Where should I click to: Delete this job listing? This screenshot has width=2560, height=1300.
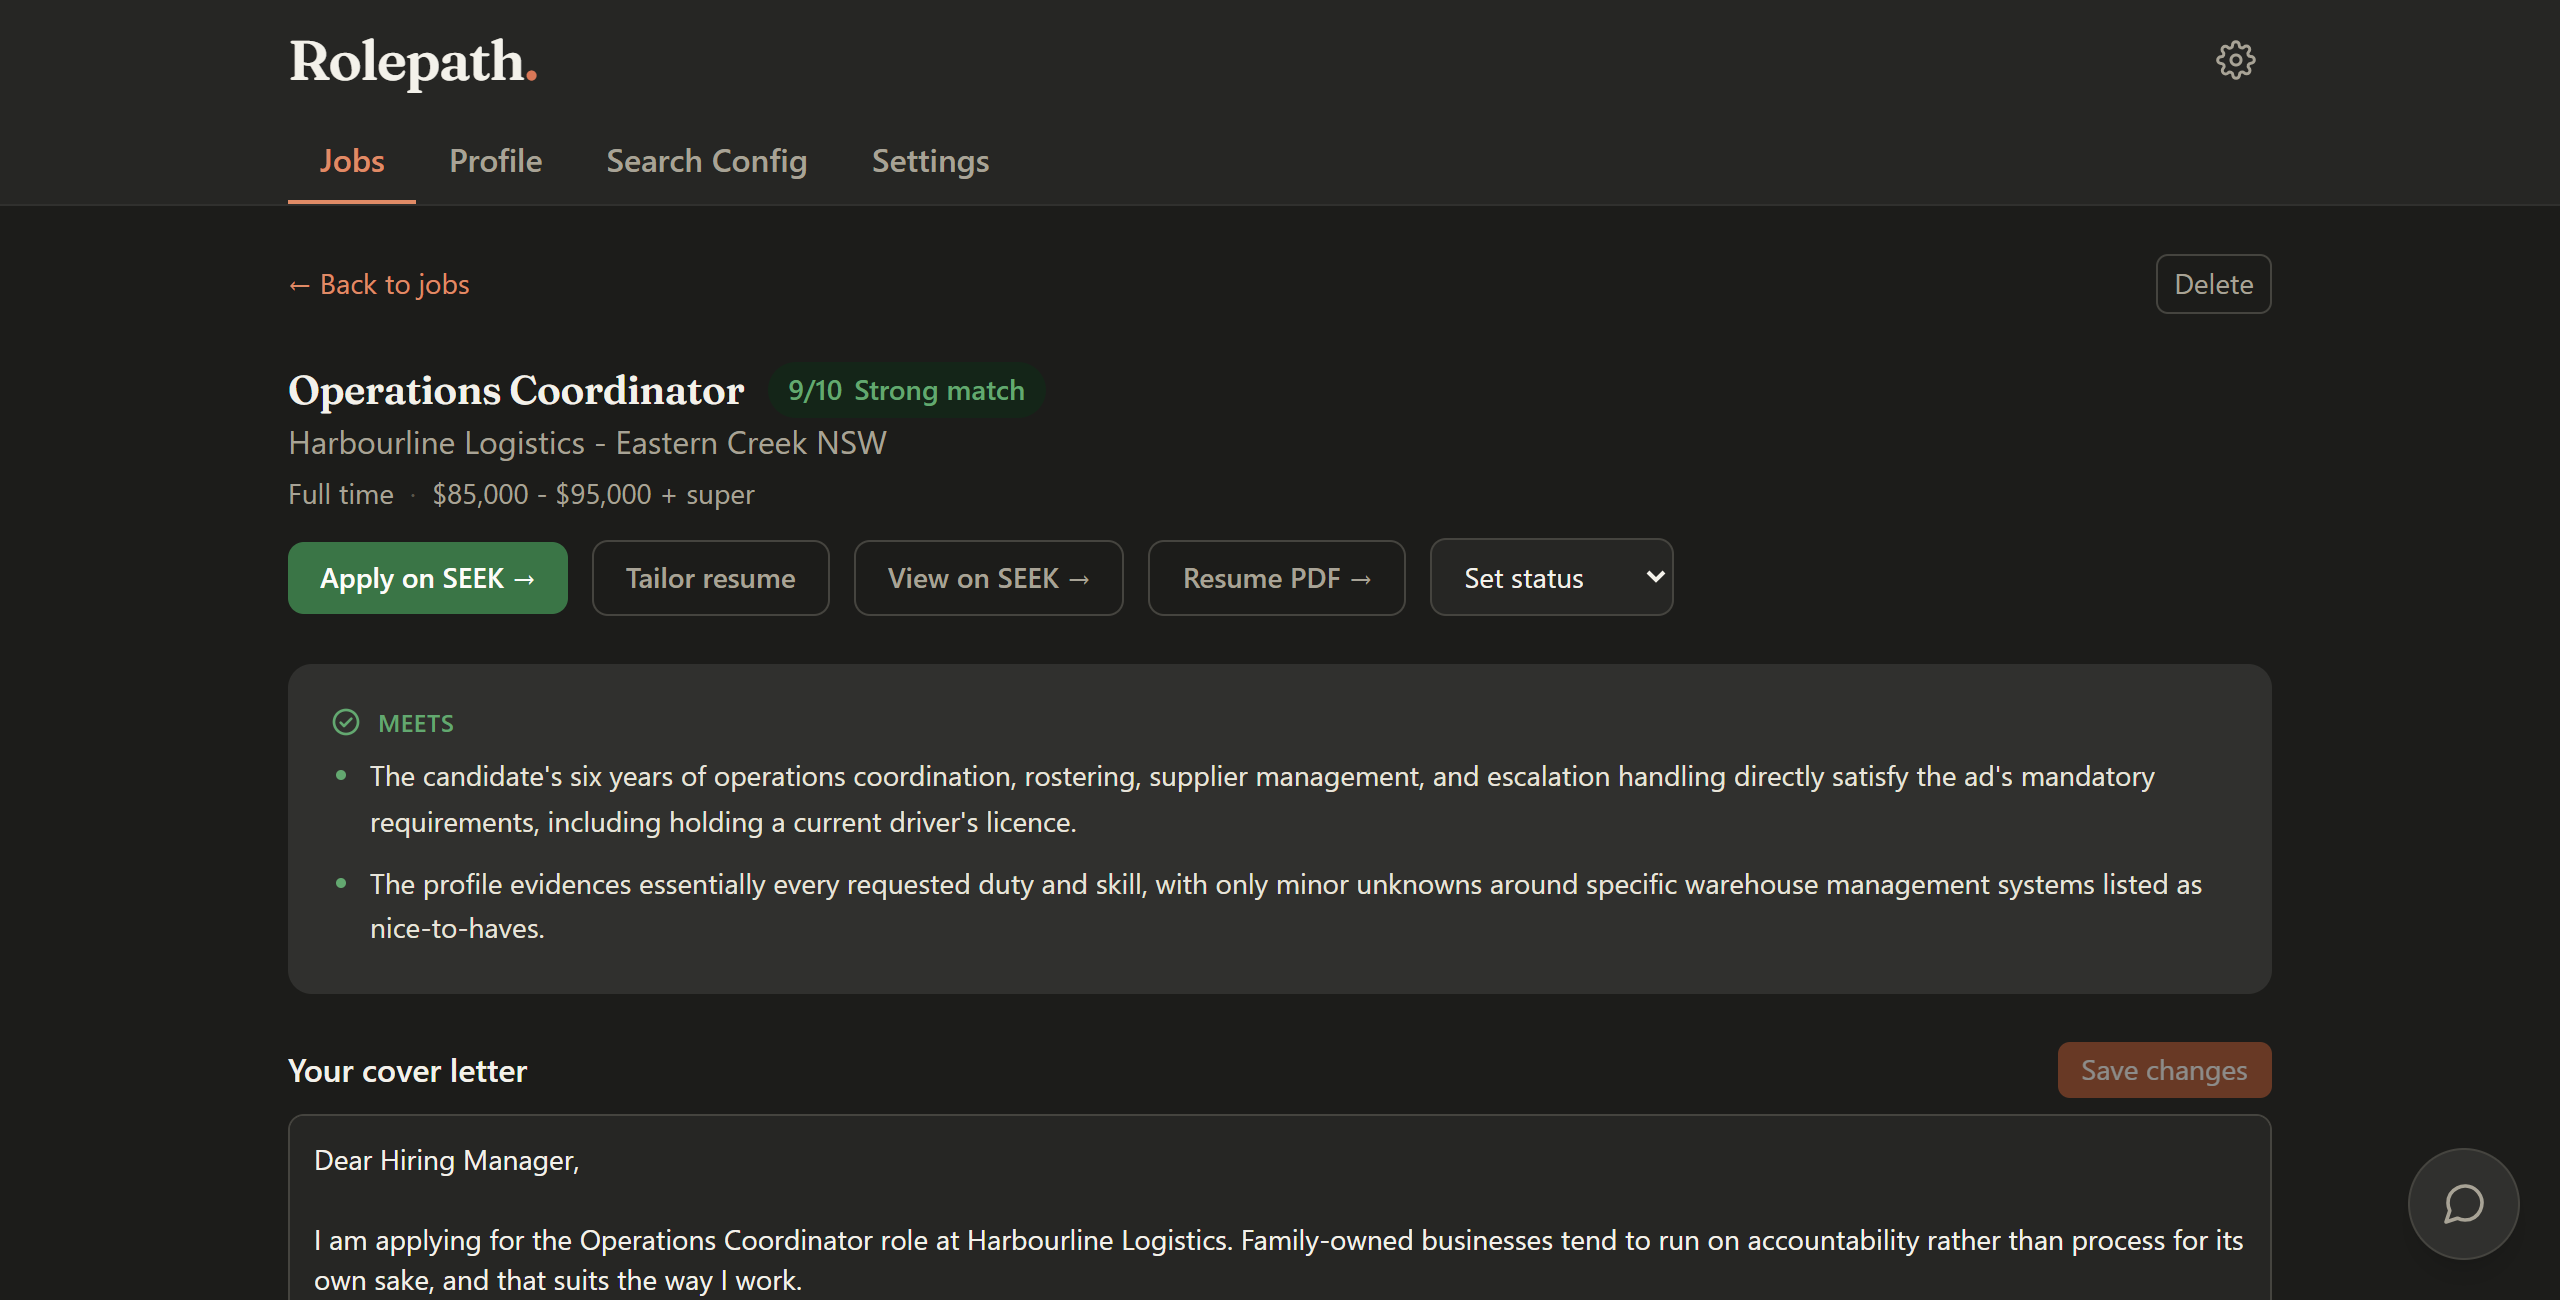[x=2213, y=284]
